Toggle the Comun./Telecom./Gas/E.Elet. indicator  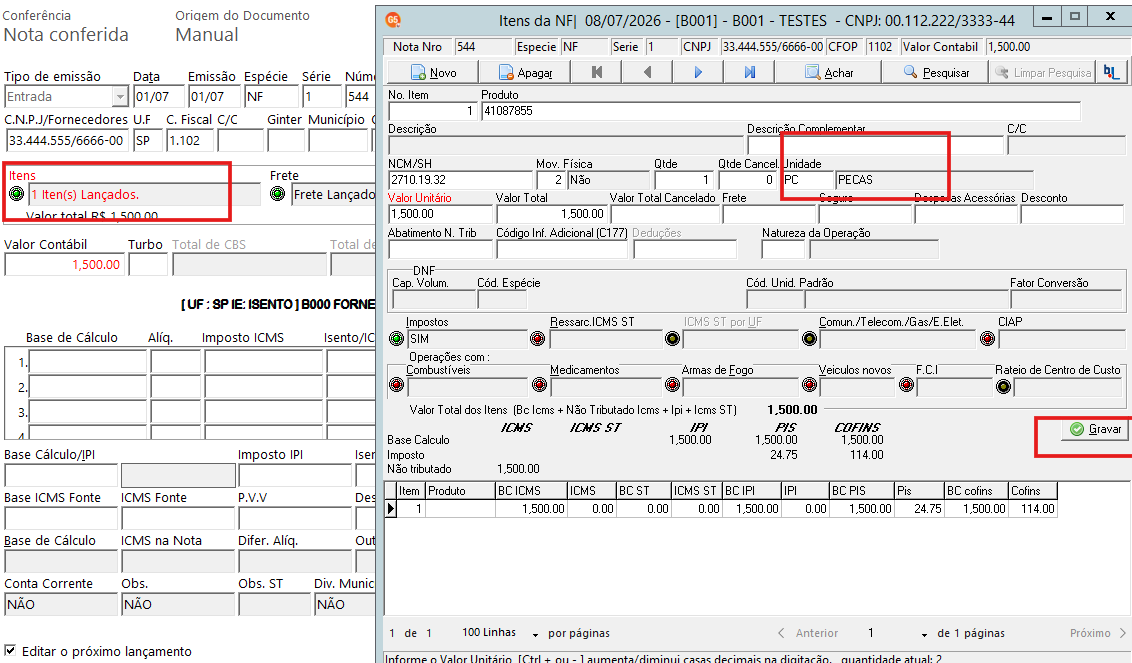pyautogui.click(x=809, y=339)
